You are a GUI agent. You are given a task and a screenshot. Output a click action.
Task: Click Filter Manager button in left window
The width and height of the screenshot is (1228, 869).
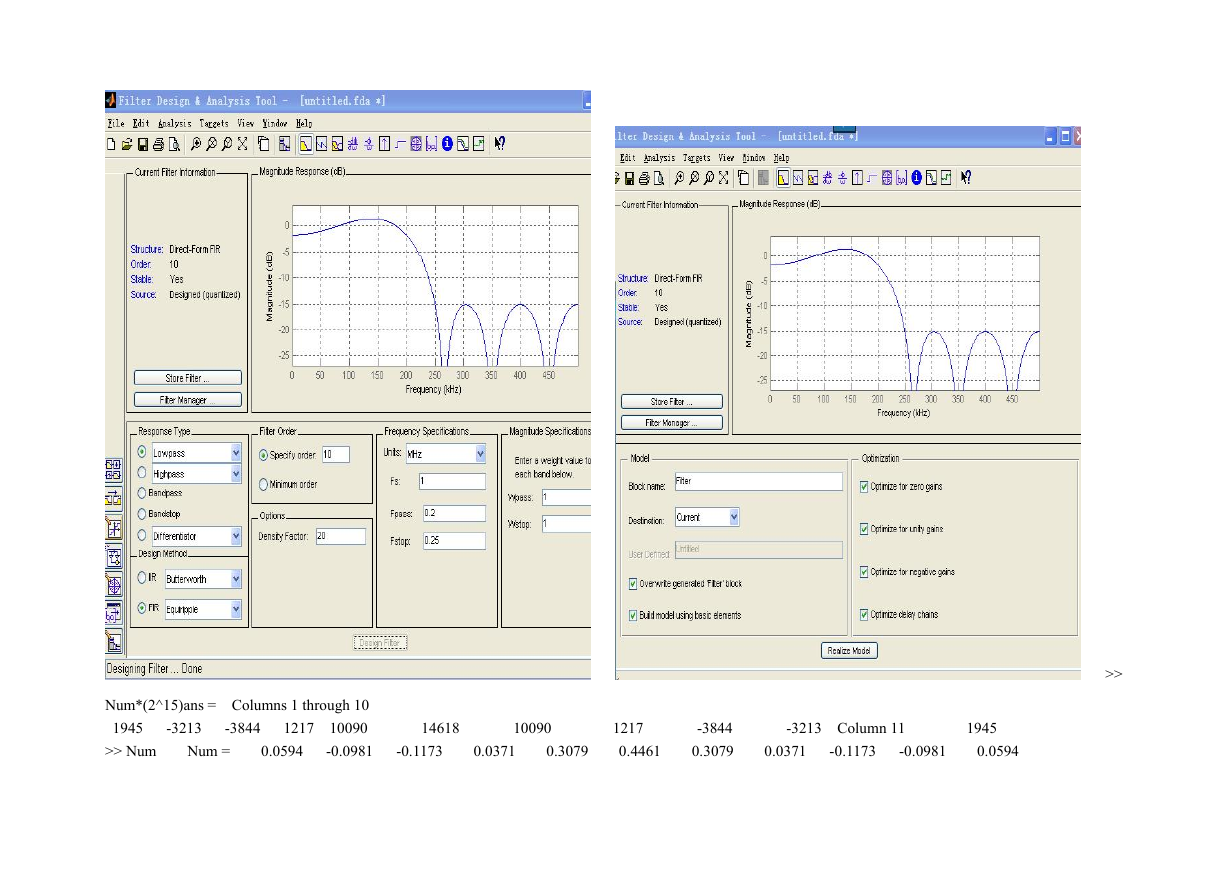pos(188,400)
